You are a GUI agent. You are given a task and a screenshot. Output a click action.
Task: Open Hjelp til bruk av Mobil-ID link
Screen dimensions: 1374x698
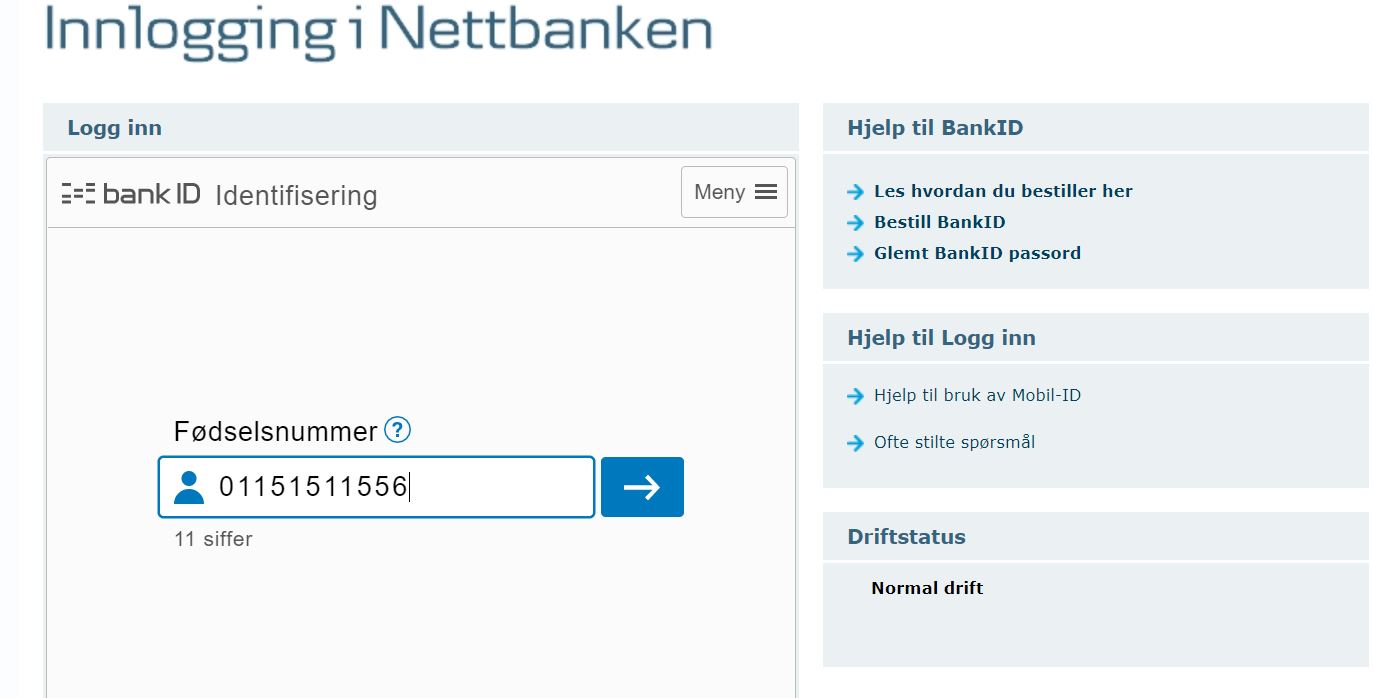977,395
